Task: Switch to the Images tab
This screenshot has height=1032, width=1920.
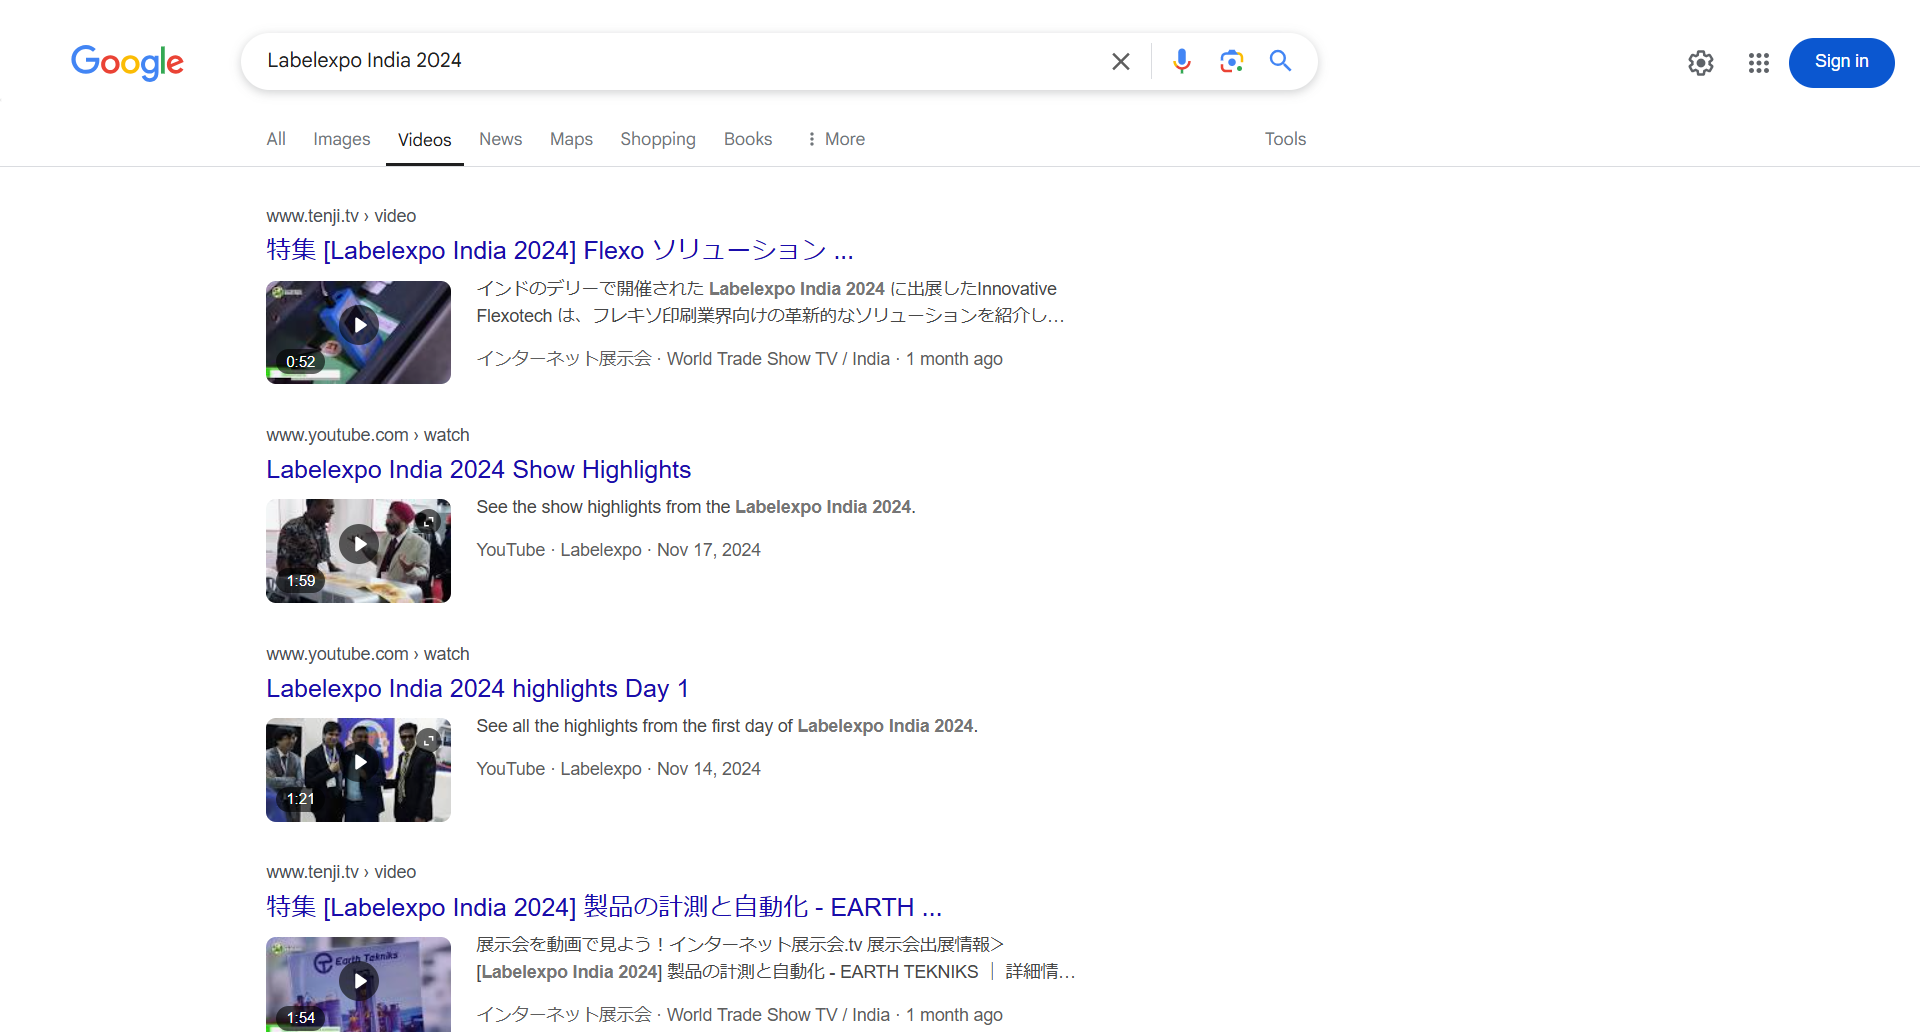Action: coord(342,139)
